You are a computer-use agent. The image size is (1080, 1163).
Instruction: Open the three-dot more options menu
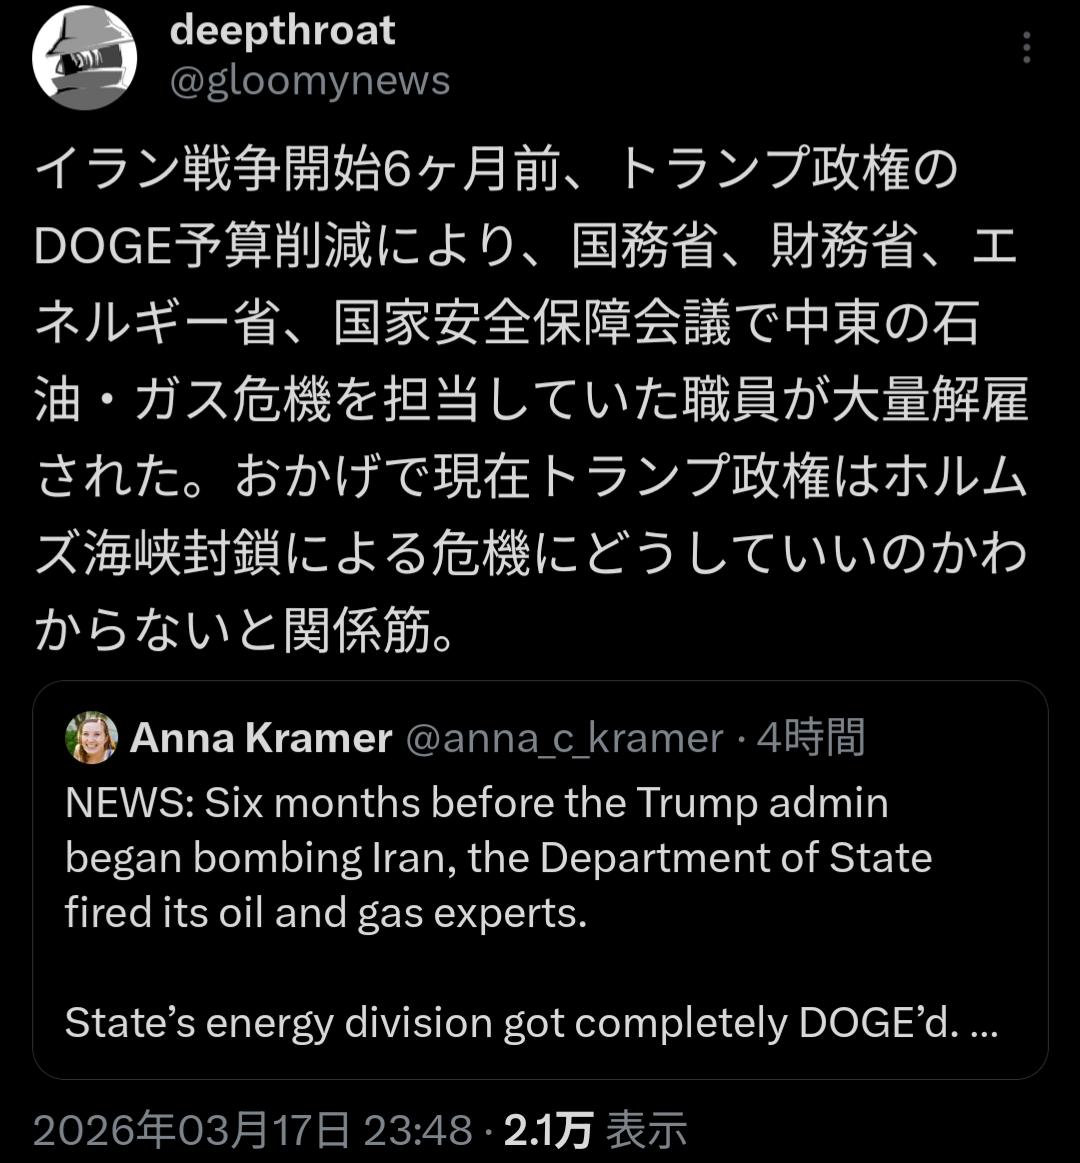click(1026, 47)
